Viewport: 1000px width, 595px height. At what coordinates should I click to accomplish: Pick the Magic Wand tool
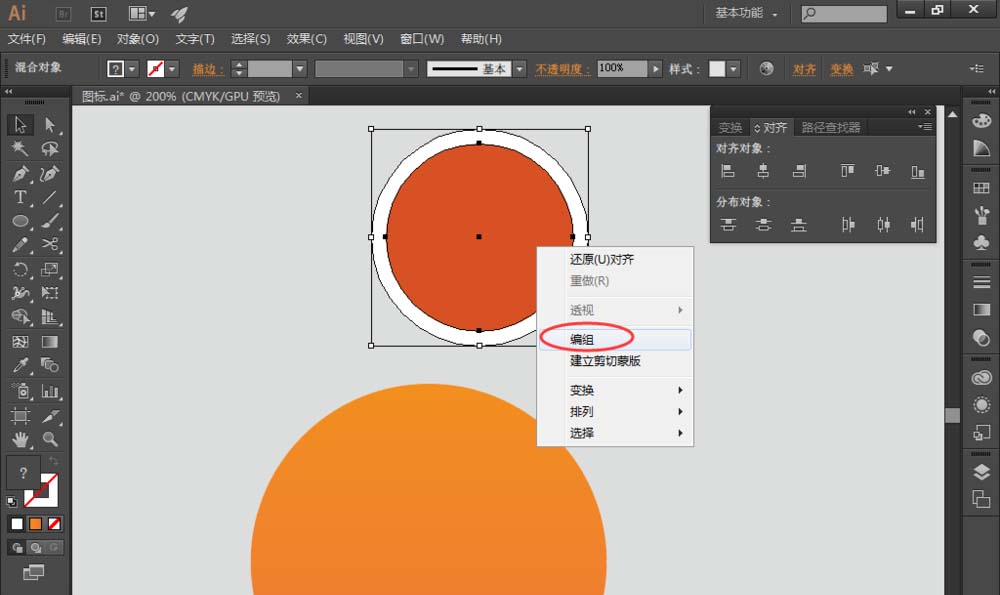point(20,149)
